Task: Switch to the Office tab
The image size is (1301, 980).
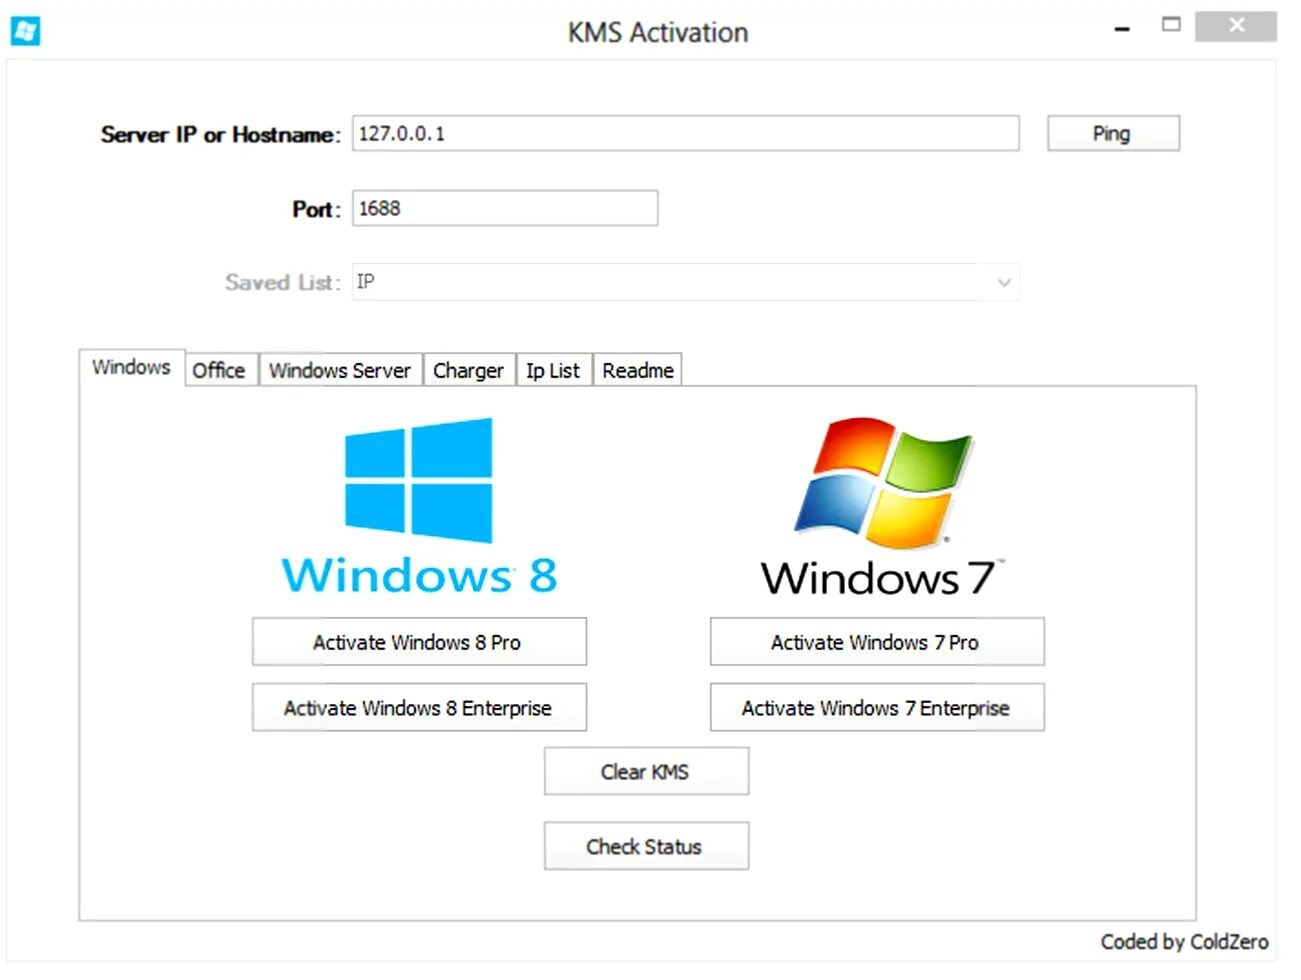Action: tap(219, 370)
